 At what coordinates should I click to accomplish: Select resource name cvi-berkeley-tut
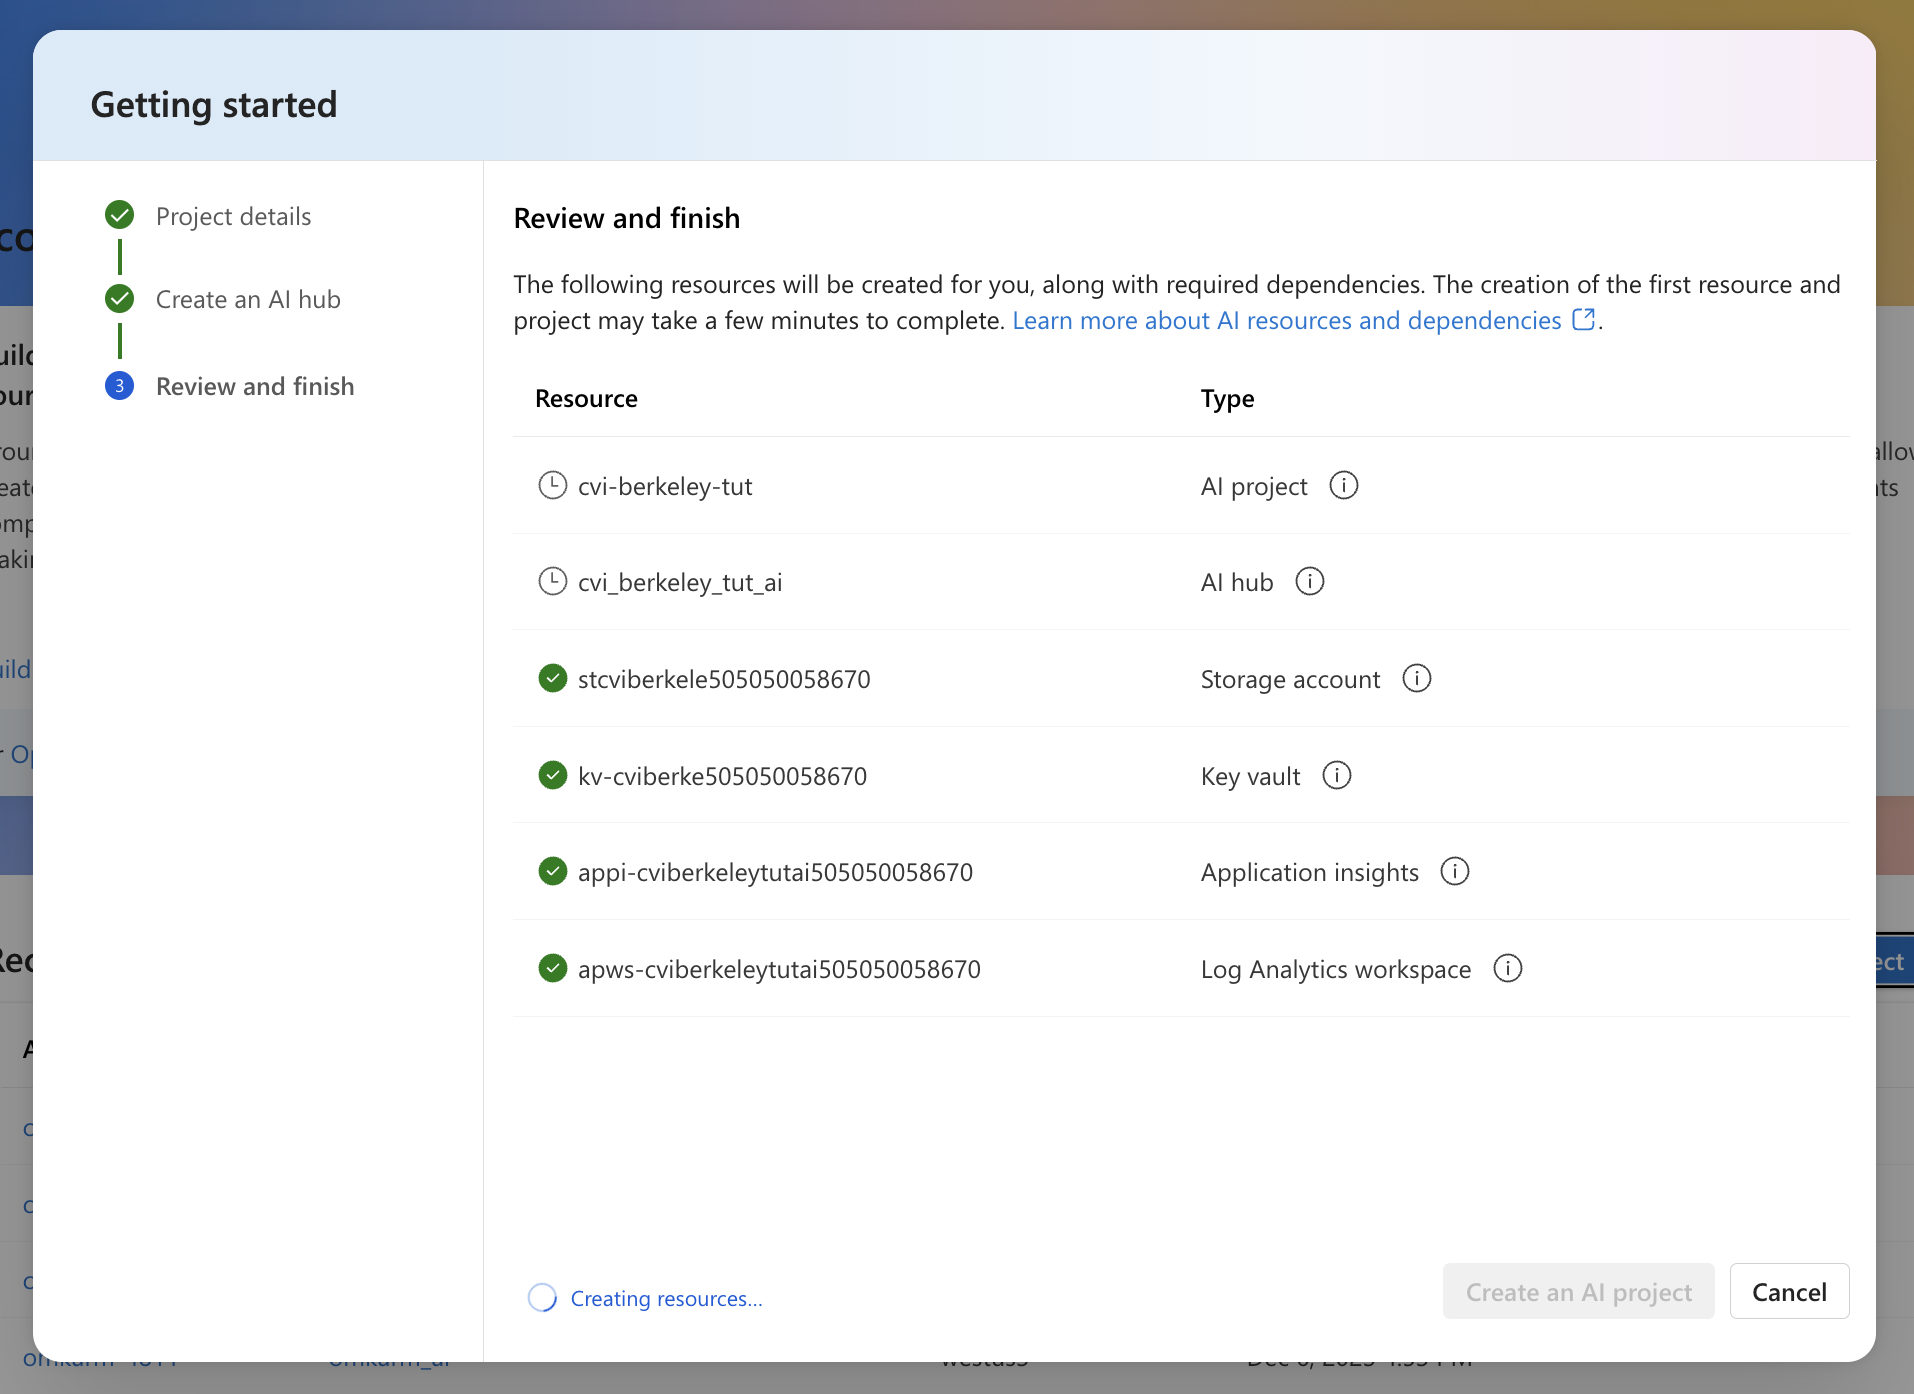[x=665, y=486]
